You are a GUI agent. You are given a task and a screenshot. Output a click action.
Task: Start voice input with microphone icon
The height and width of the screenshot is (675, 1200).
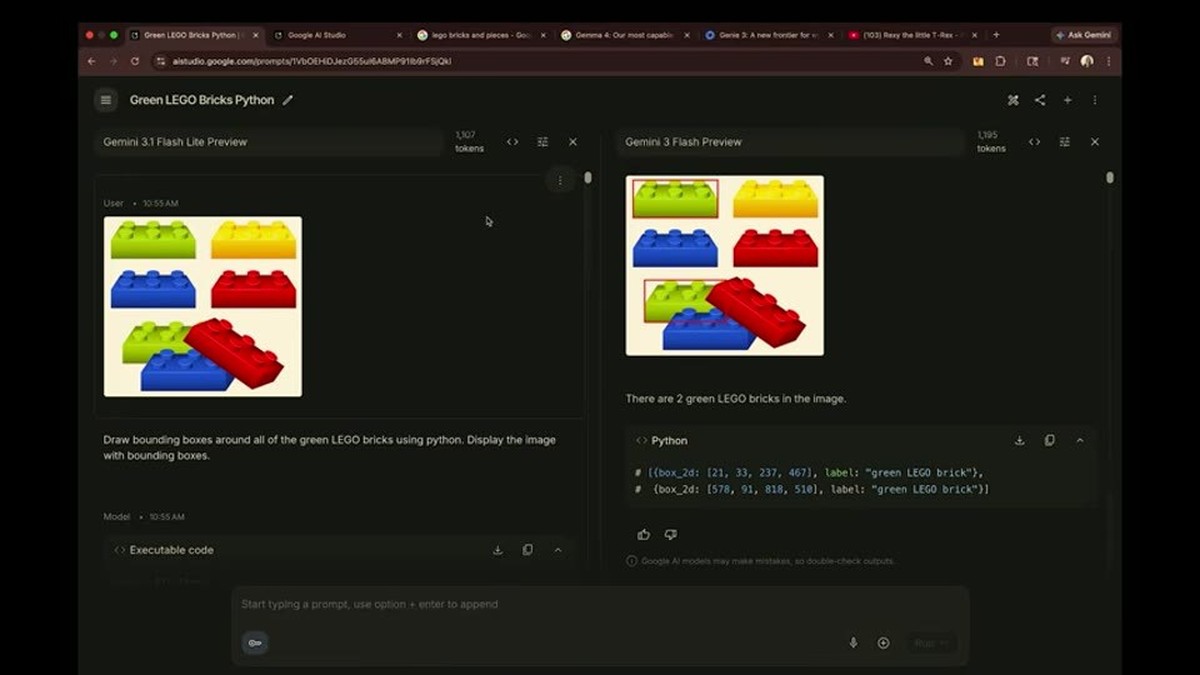[x=853, y=643]
